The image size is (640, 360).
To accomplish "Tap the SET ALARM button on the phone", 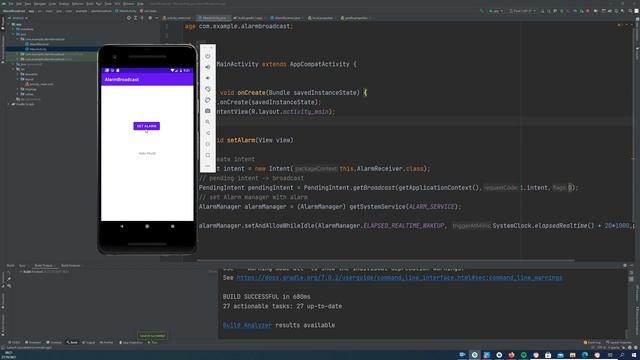I will (x=147, y=126).
